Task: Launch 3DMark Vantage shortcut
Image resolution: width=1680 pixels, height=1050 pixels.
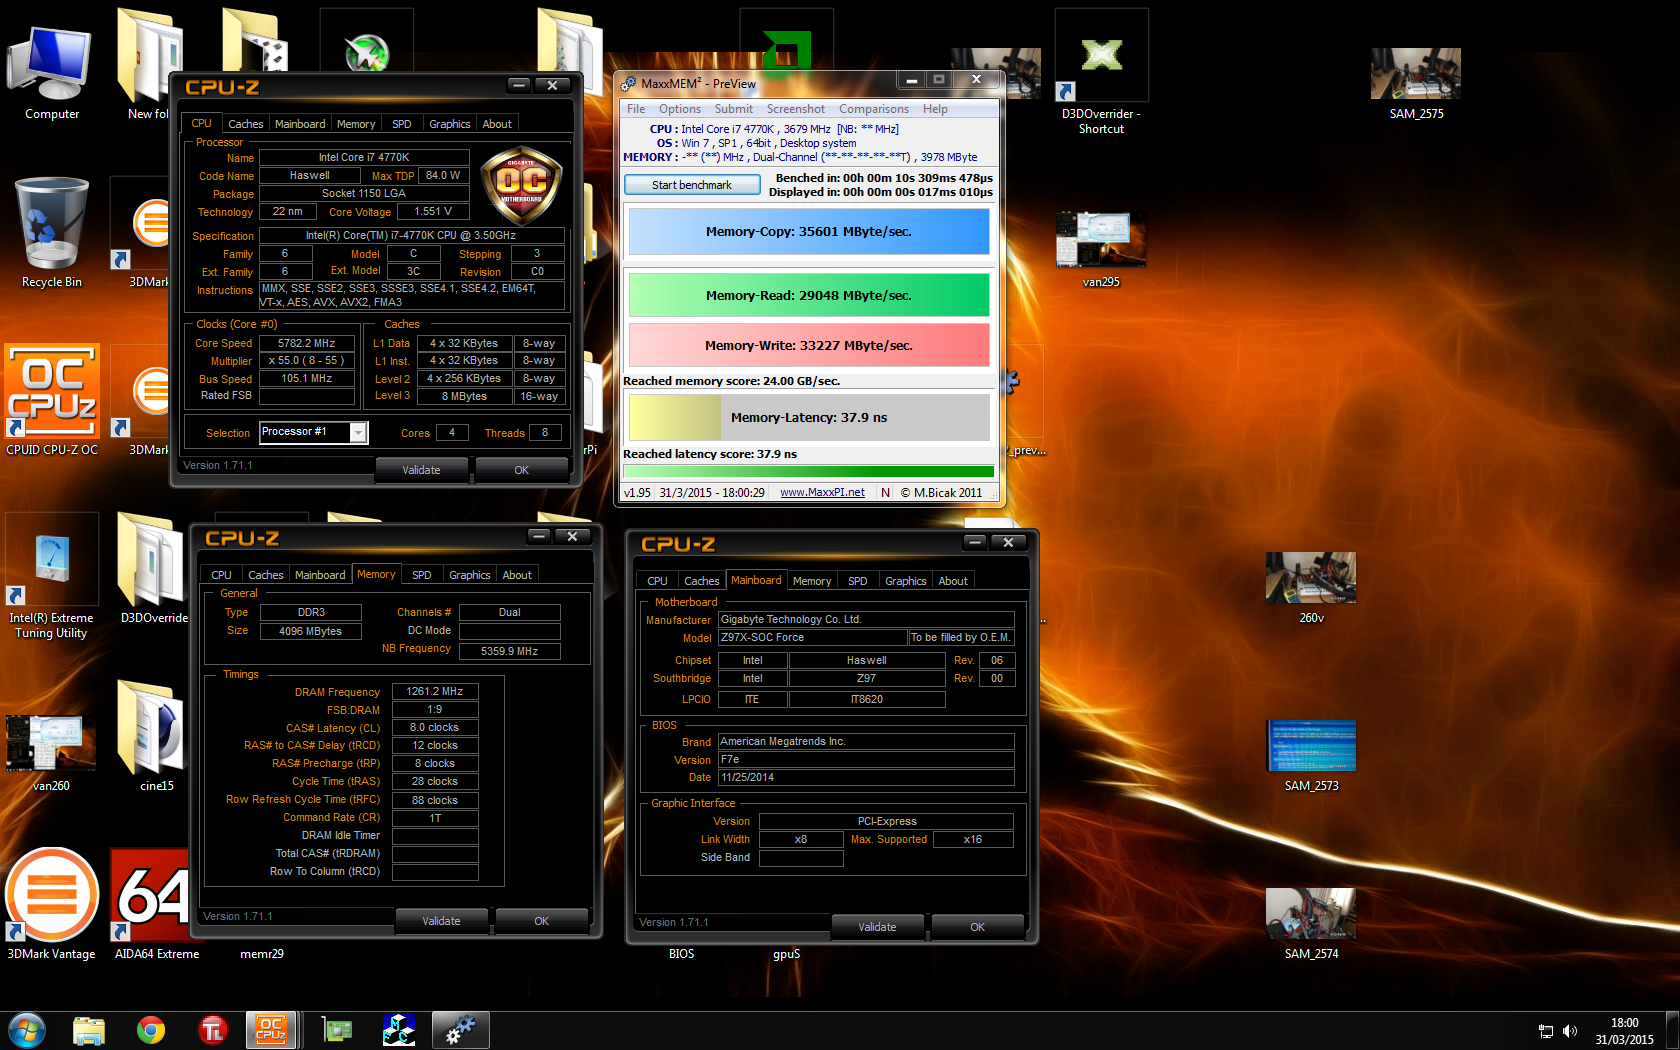Action: tap(51, 905)
